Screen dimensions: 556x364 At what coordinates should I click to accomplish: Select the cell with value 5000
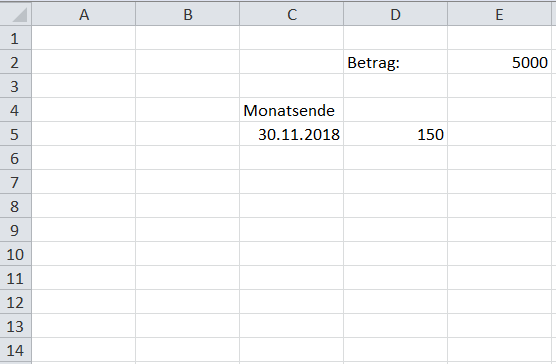point(499,62)
